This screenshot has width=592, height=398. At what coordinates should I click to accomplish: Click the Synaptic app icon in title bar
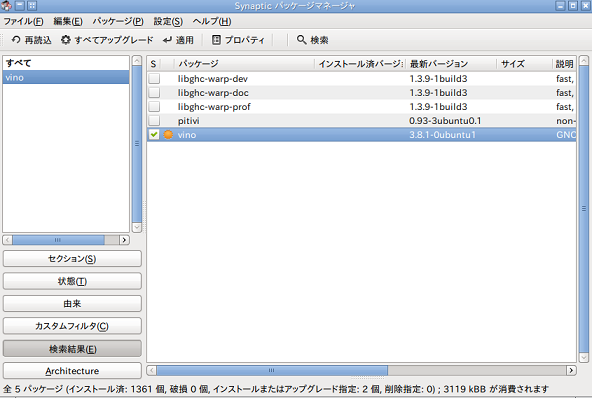[6, 6]
